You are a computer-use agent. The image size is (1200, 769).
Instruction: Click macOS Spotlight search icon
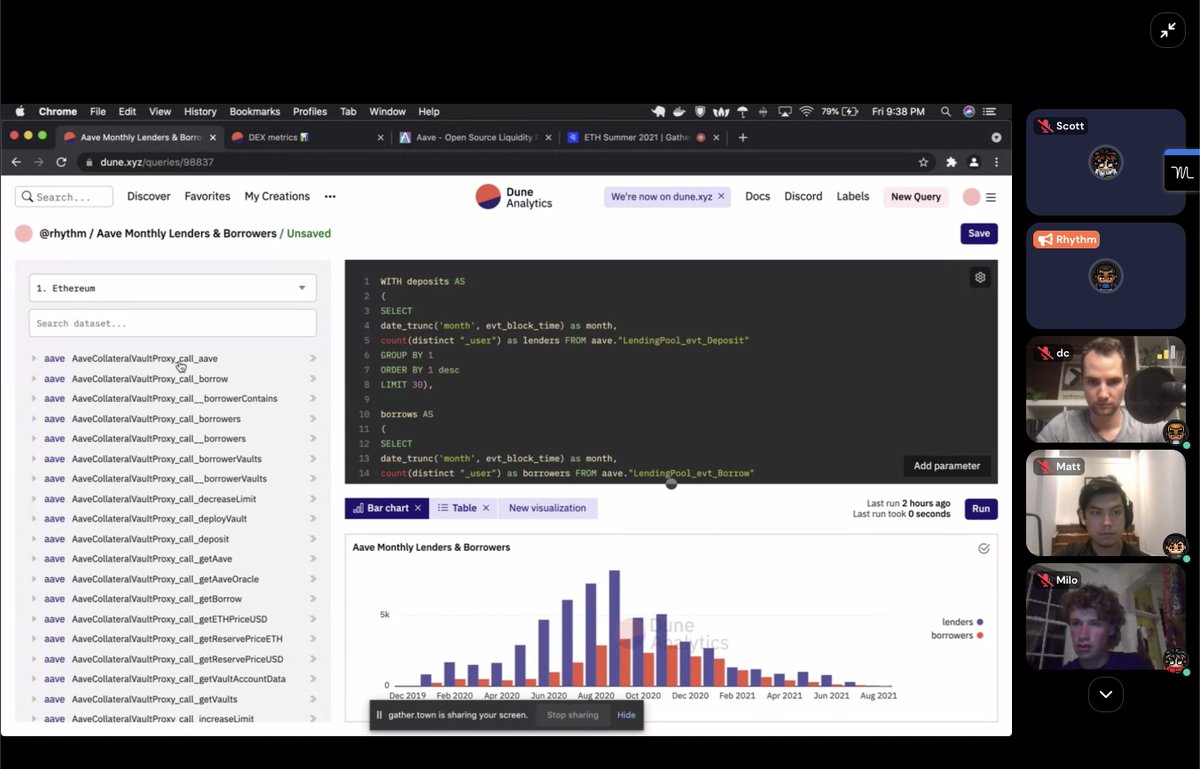pos(945,112)
